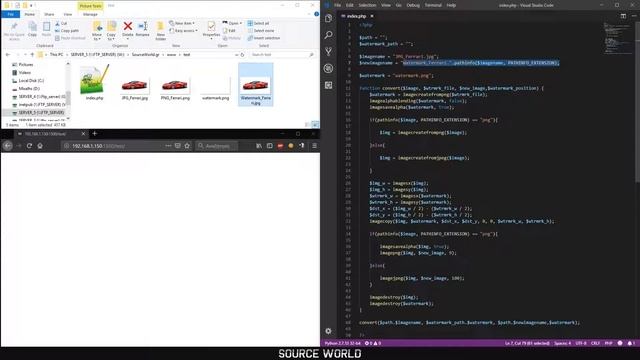Open the Manage gear in VS Code

(329, 331)
